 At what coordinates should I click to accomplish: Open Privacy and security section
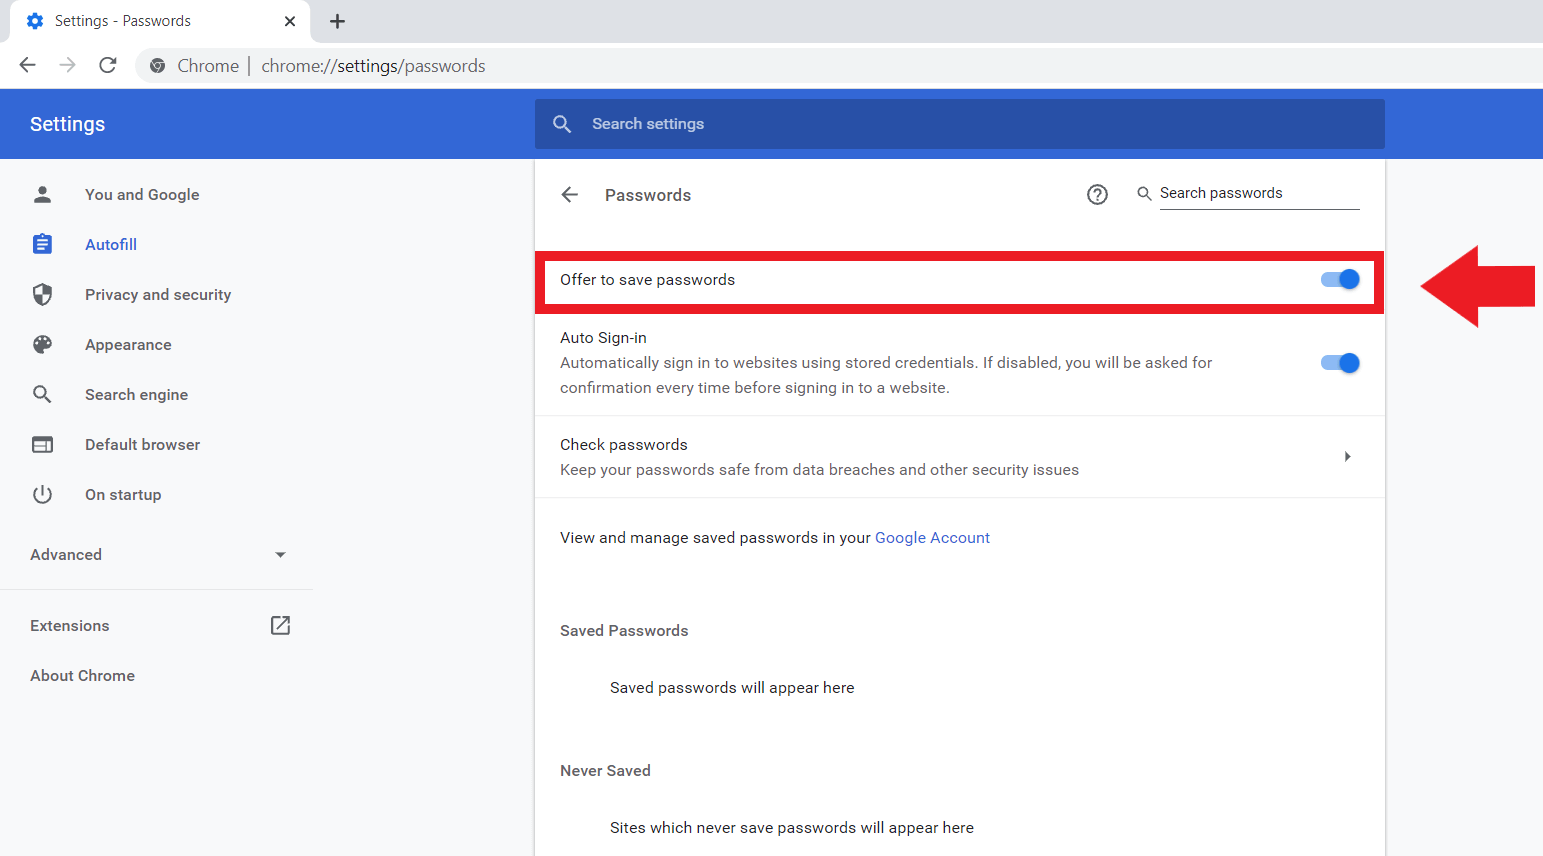tap(158, 295)
